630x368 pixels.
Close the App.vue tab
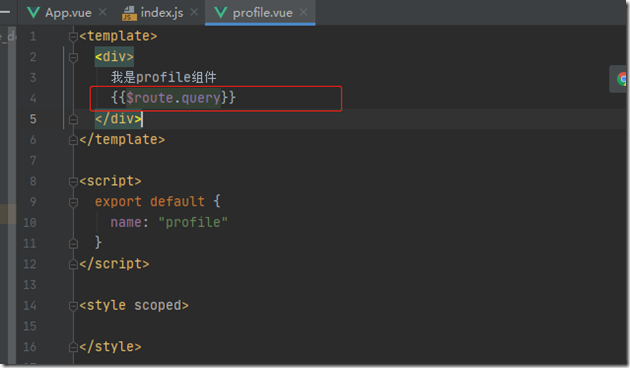click(103, 12)
